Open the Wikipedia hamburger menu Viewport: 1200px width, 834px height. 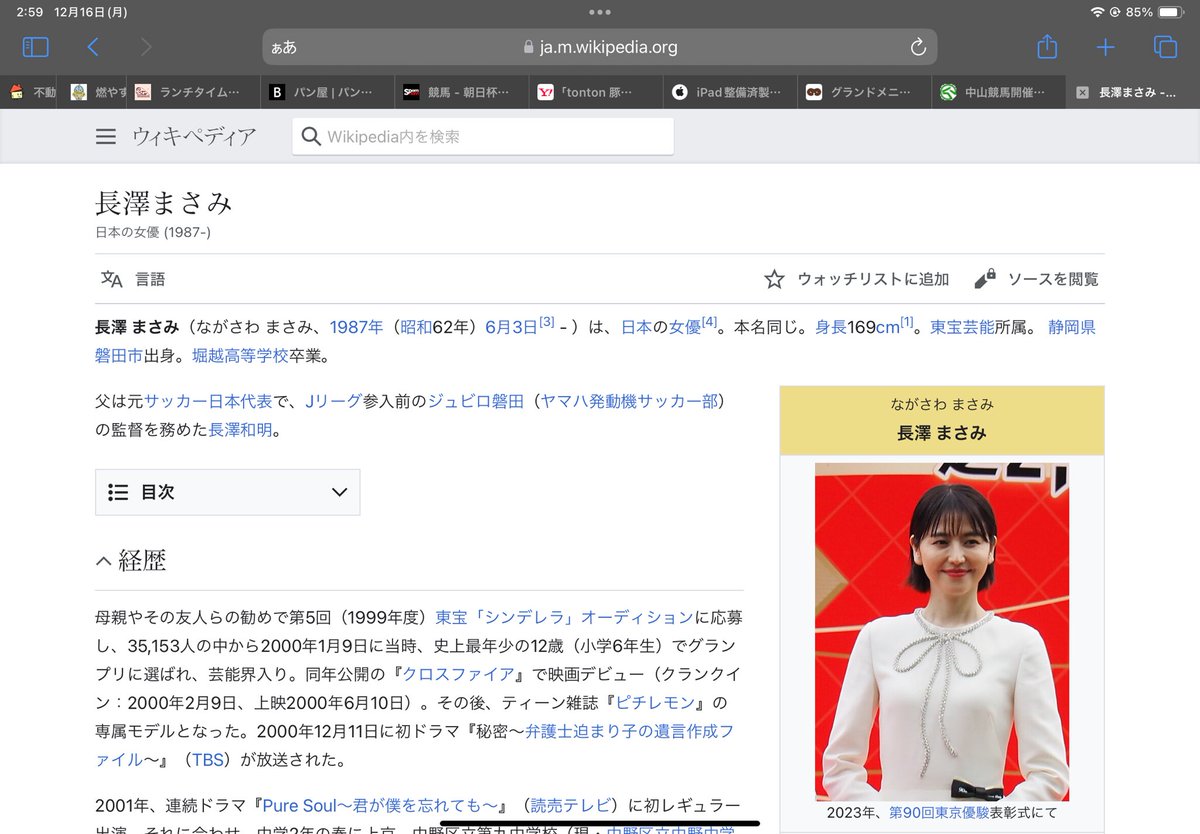click(106, 137)
